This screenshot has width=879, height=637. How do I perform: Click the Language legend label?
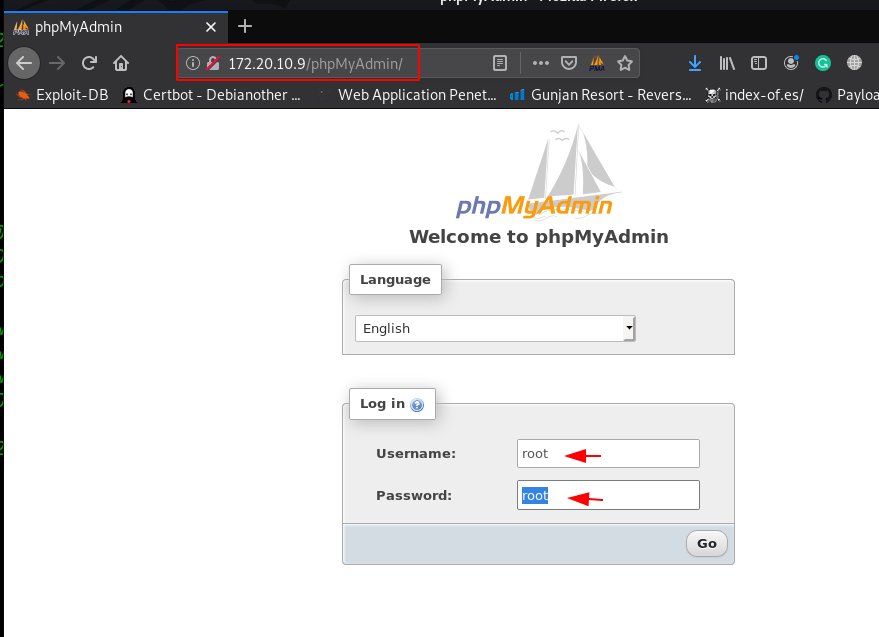(x=395, y=279)
